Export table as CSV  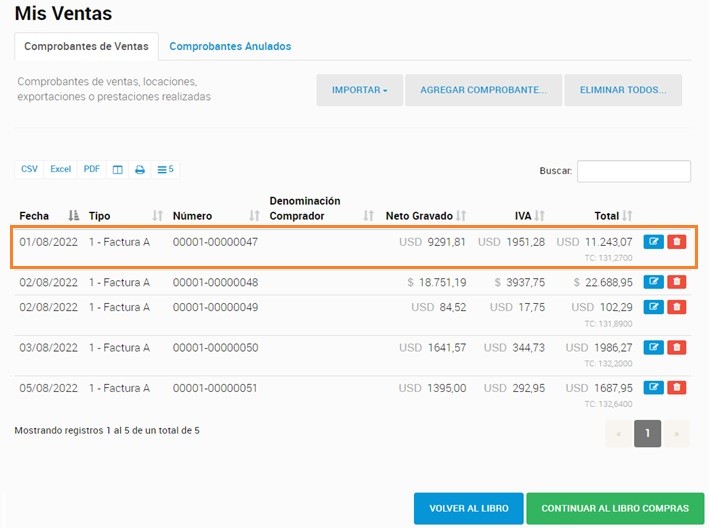29,169
